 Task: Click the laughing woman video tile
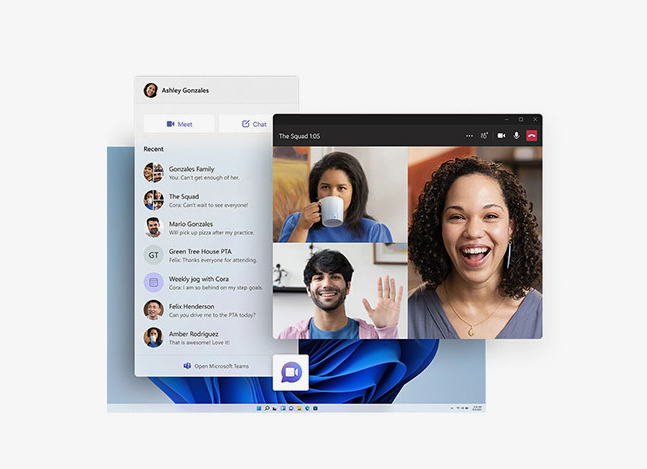click(475, 243)
